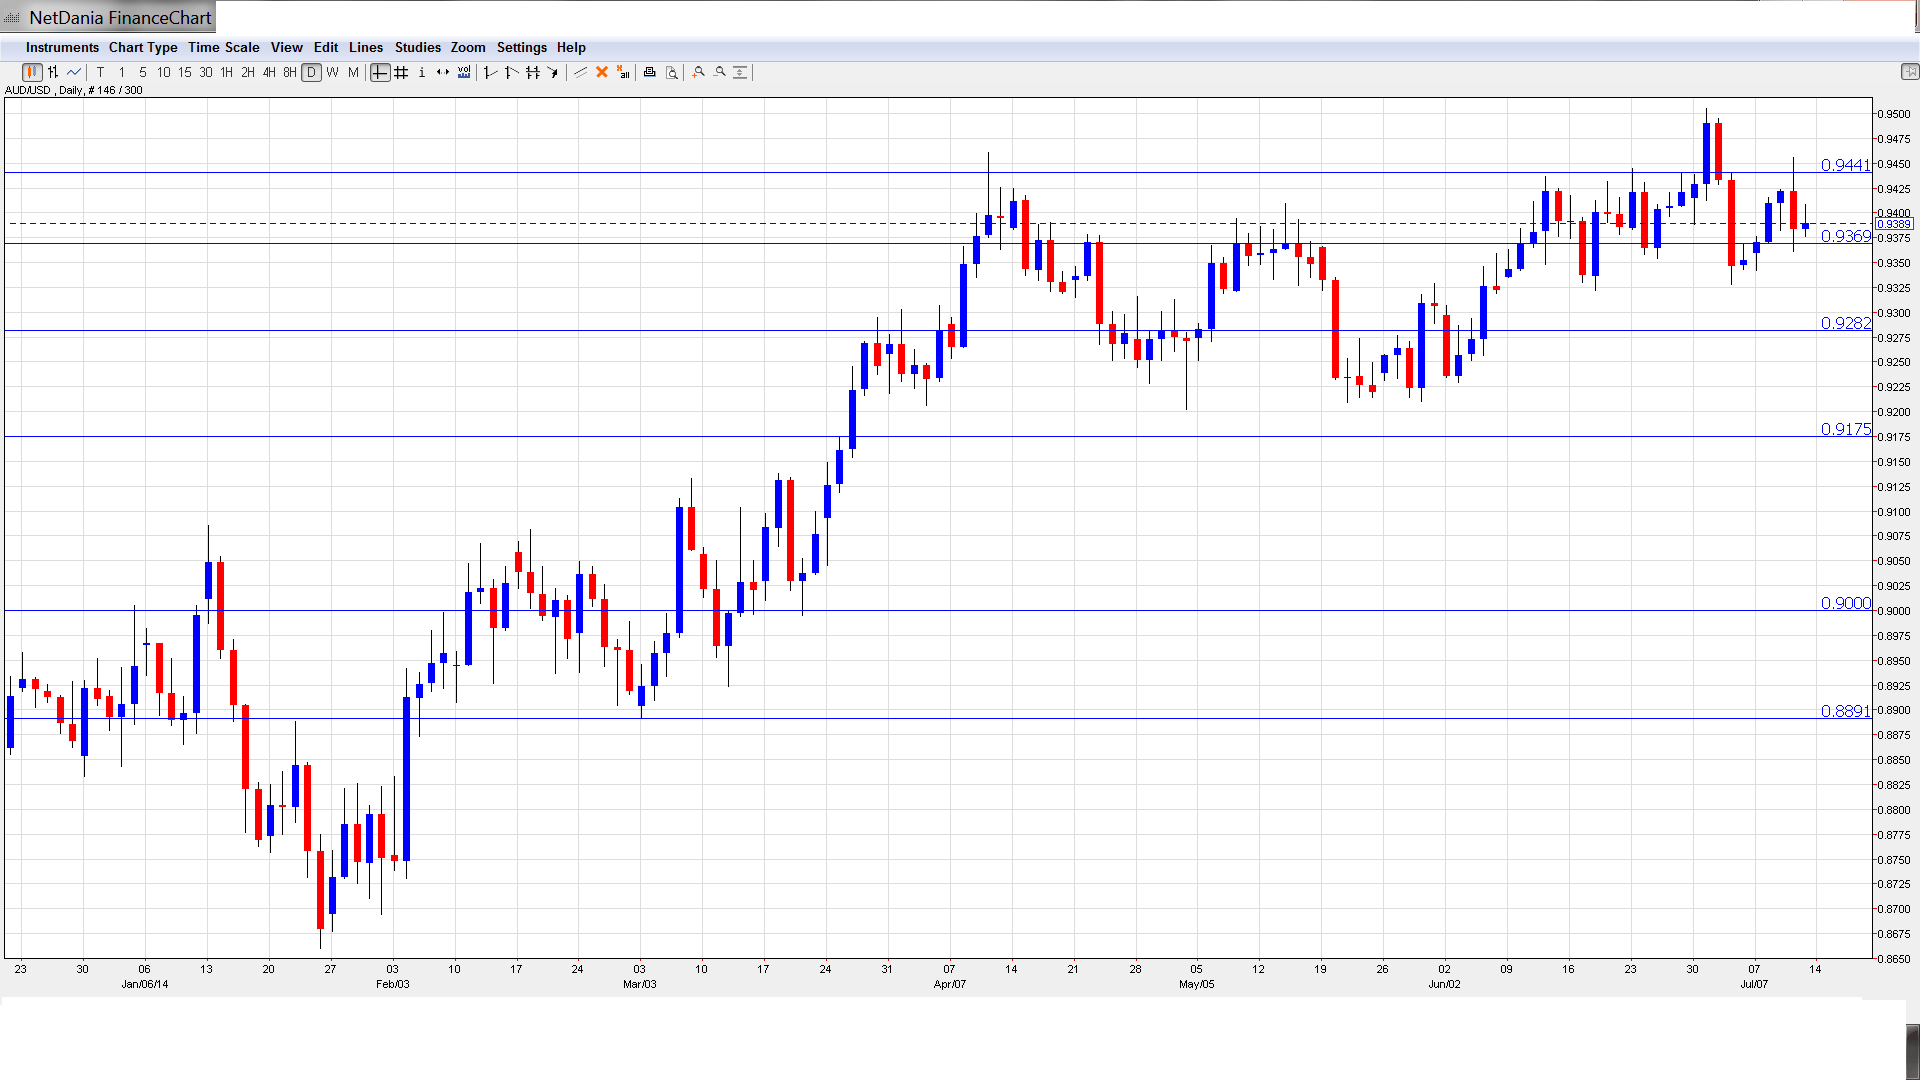
Task: Select the weekly W time scale
Action: [x=332, y=72]
